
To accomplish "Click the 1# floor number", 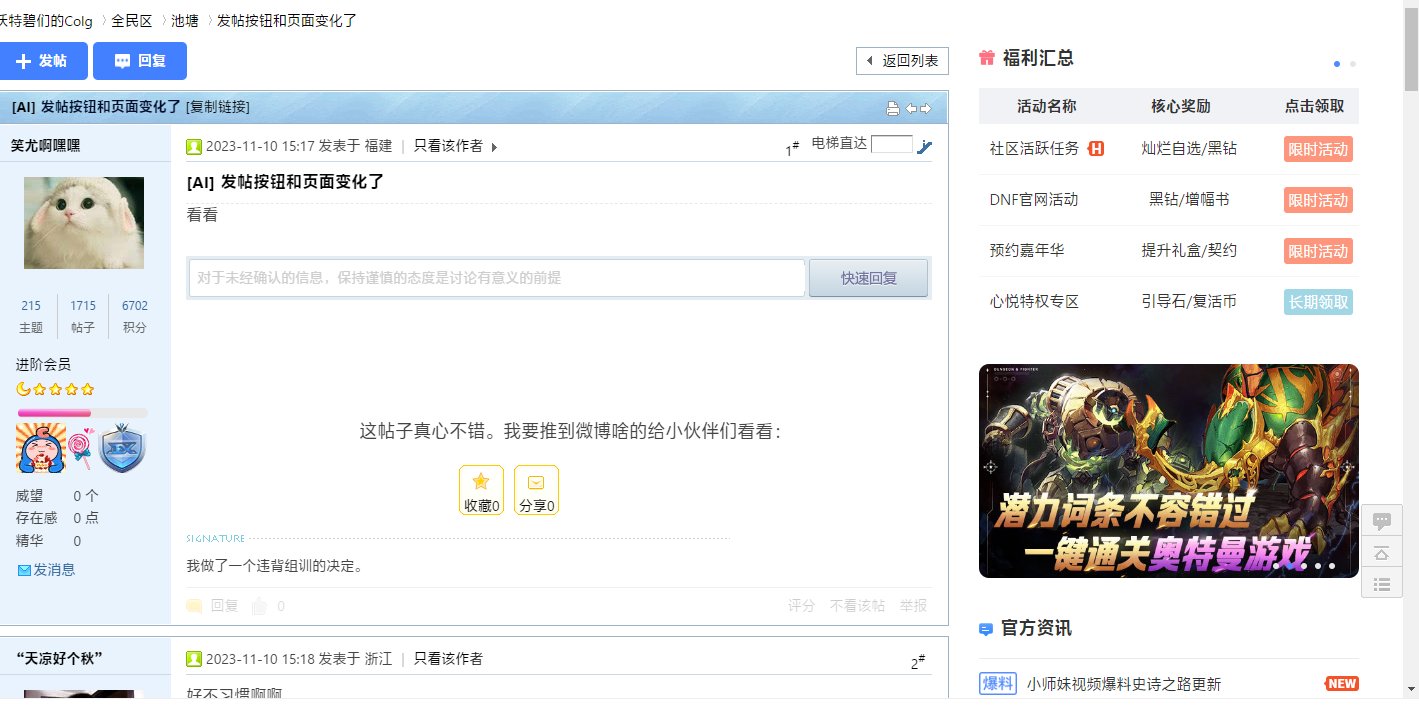I will point(792,149).
